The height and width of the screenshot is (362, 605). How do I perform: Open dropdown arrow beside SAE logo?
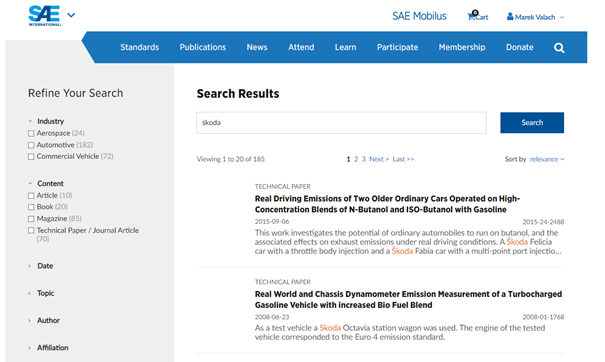coord(71,15)
